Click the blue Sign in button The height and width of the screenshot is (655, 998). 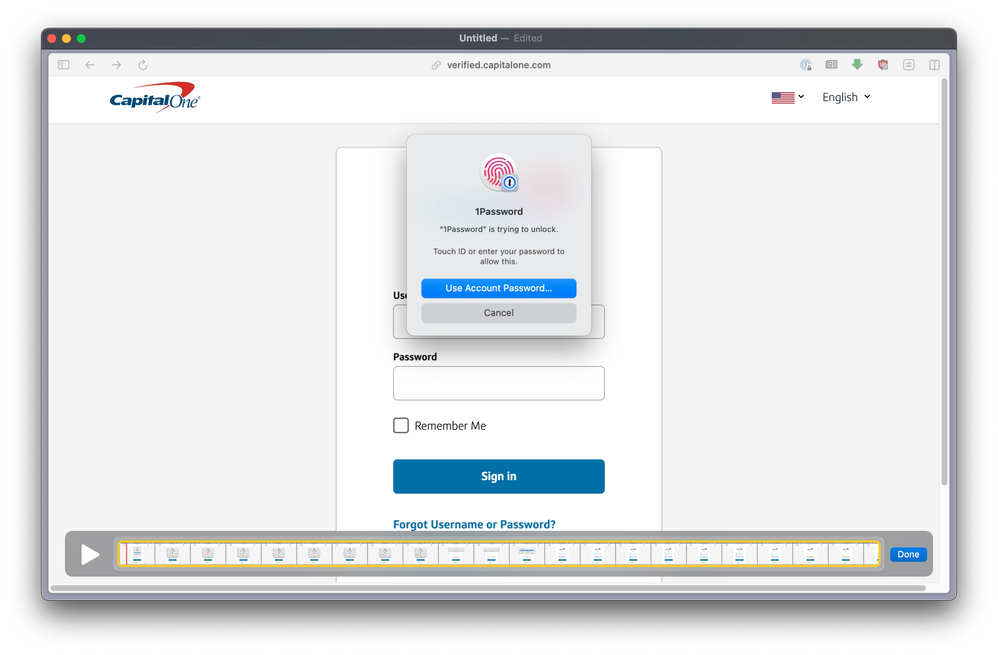tap(499, 476)
